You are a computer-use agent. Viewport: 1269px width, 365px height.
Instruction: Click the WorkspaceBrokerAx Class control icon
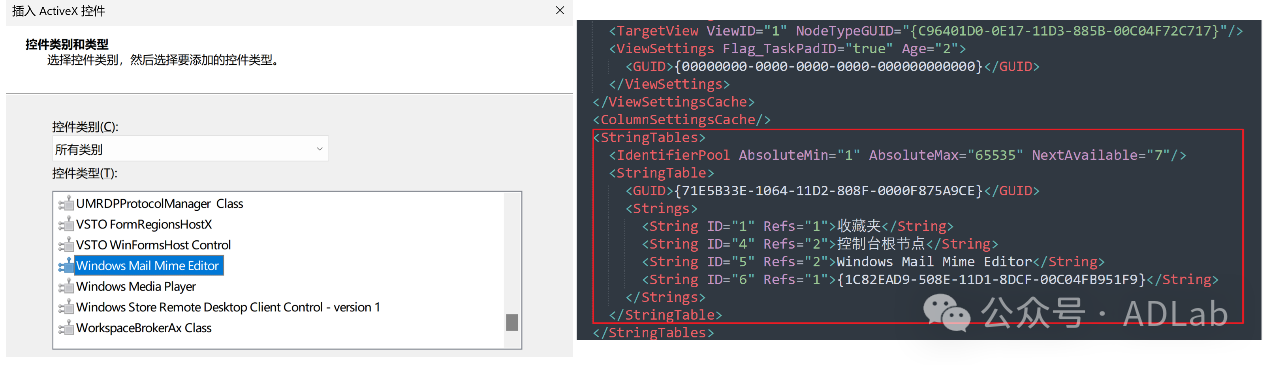66,328
